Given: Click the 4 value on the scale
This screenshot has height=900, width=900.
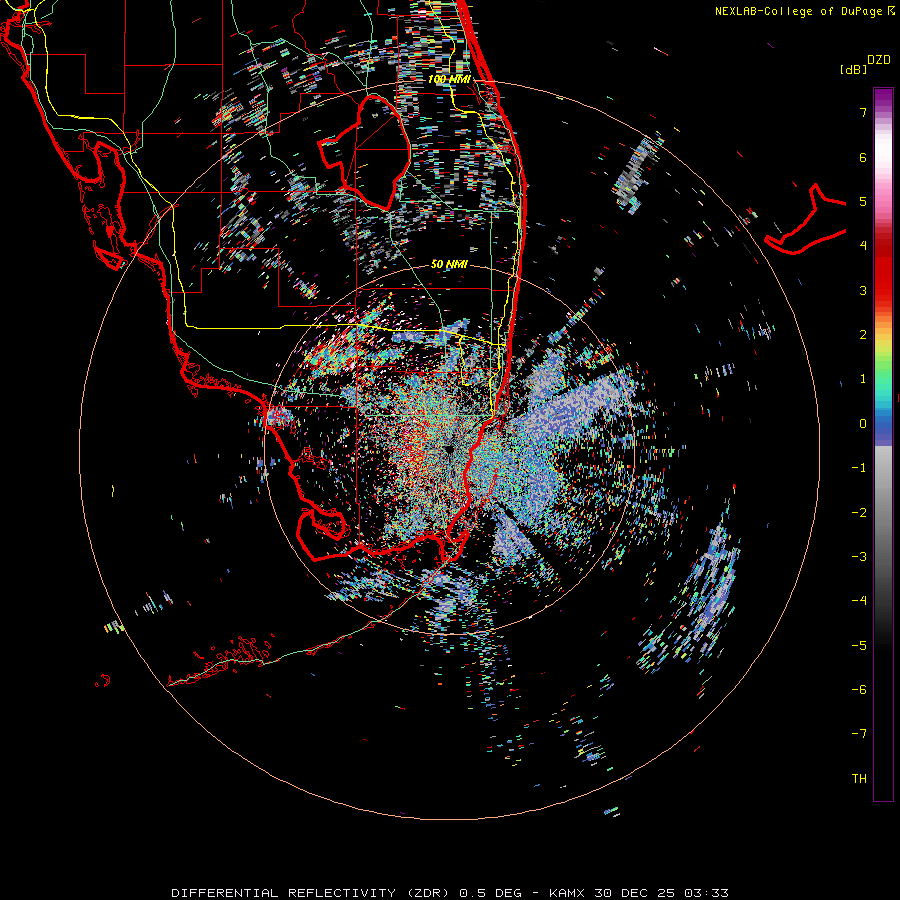Looking at the screenshot, I should pos(863,246).
